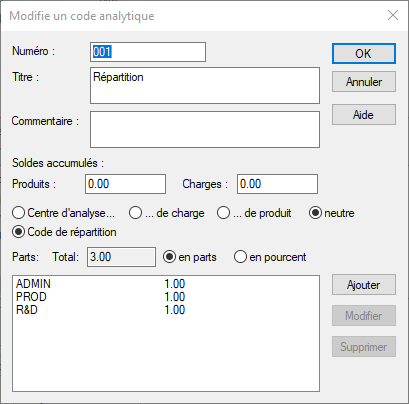Click the greyed-out Modifier button
409x404 pixels.
pyautogui.click(x=364, y=315)
